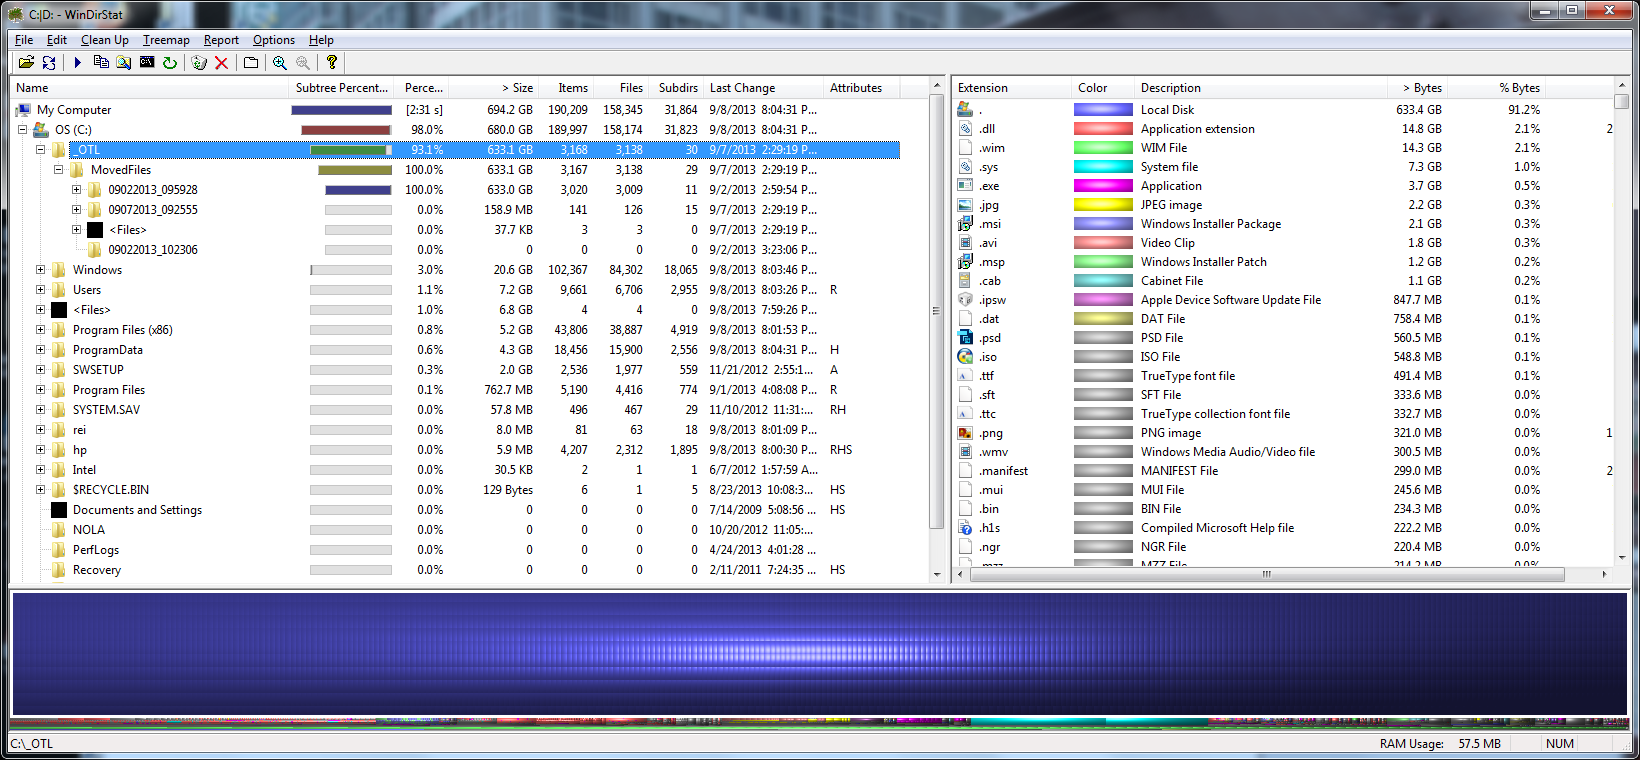Viewport: 1640px width, 760px height.
Task: Open the Help menu
Action: coord(321,40)
